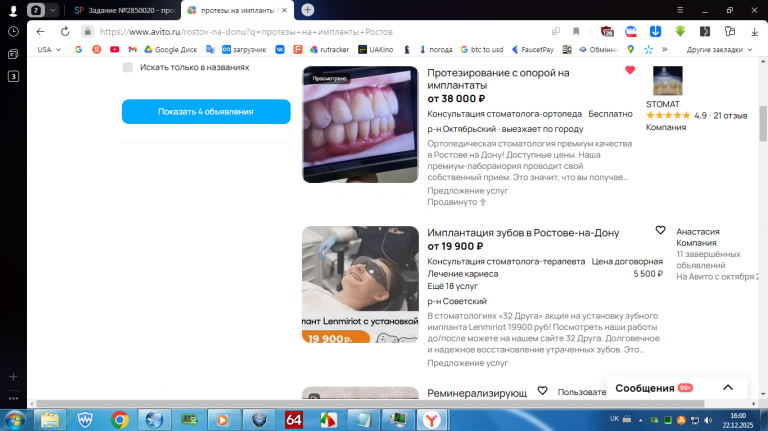
Task: Open the YouTube bookmark
Action: click(115, 49)
